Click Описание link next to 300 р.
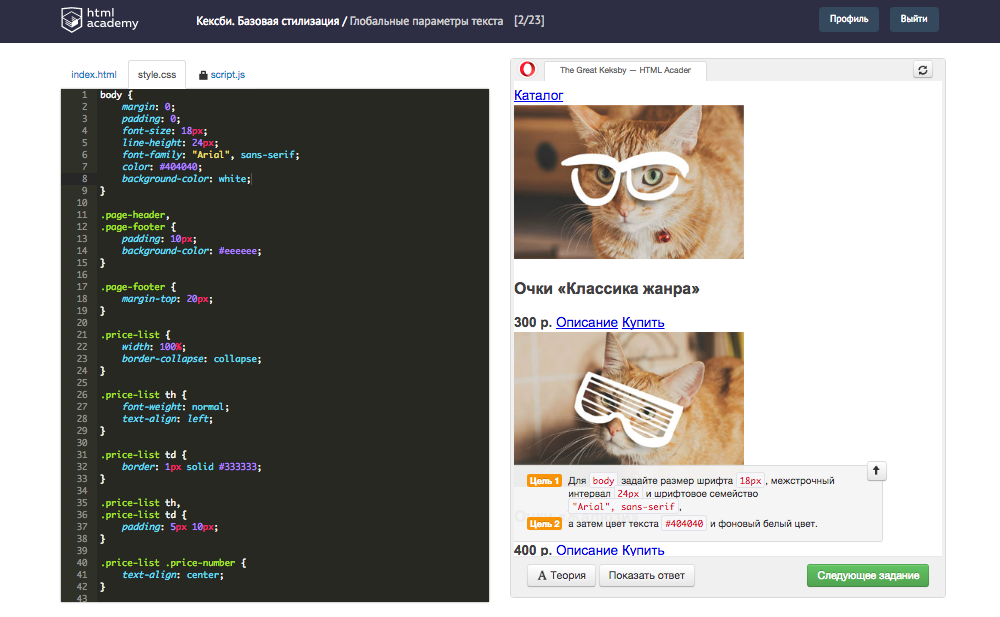Screen dimensions: 1000x617 tap(587, 322)
